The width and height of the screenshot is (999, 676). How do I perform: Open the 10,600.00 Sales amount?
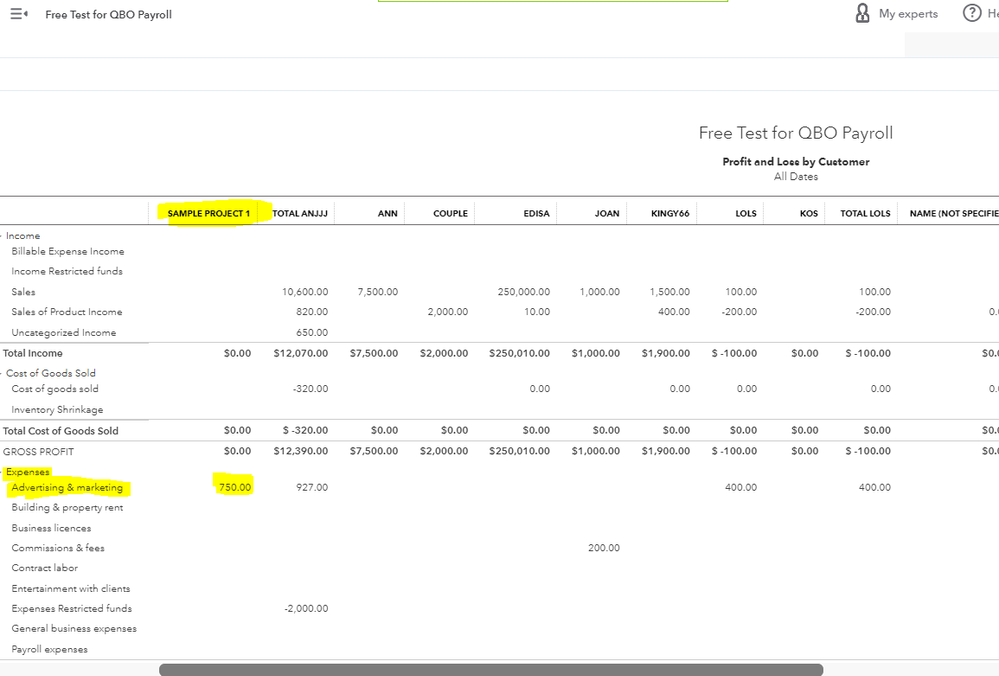click(x=305, y=292)
